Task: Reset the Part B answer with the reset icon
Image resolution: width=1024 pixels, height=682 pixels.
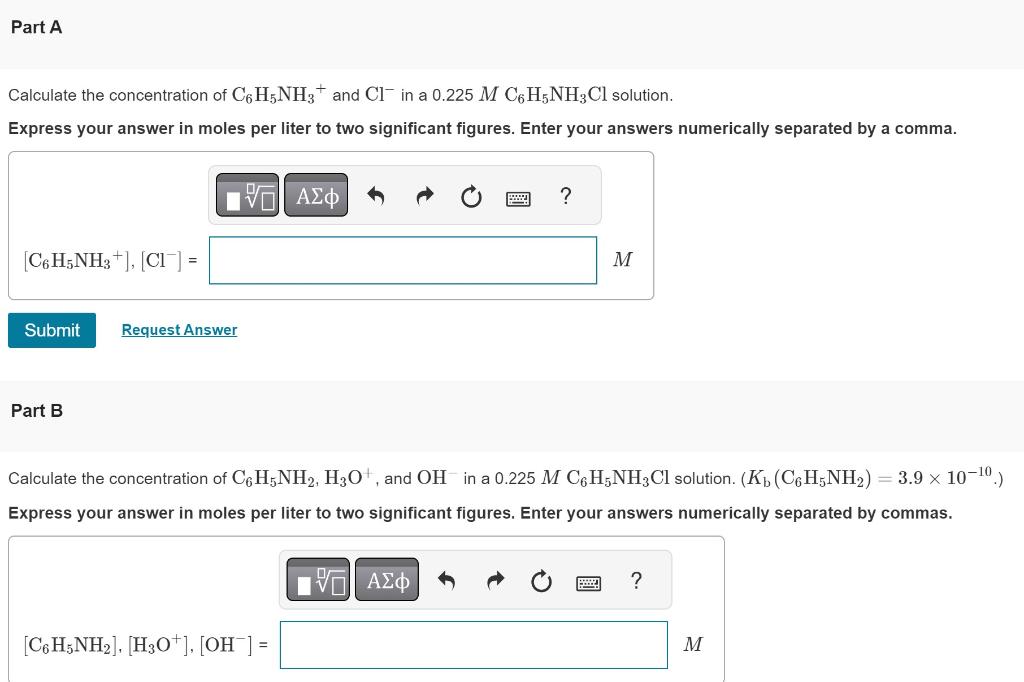Action: [541, 581]
